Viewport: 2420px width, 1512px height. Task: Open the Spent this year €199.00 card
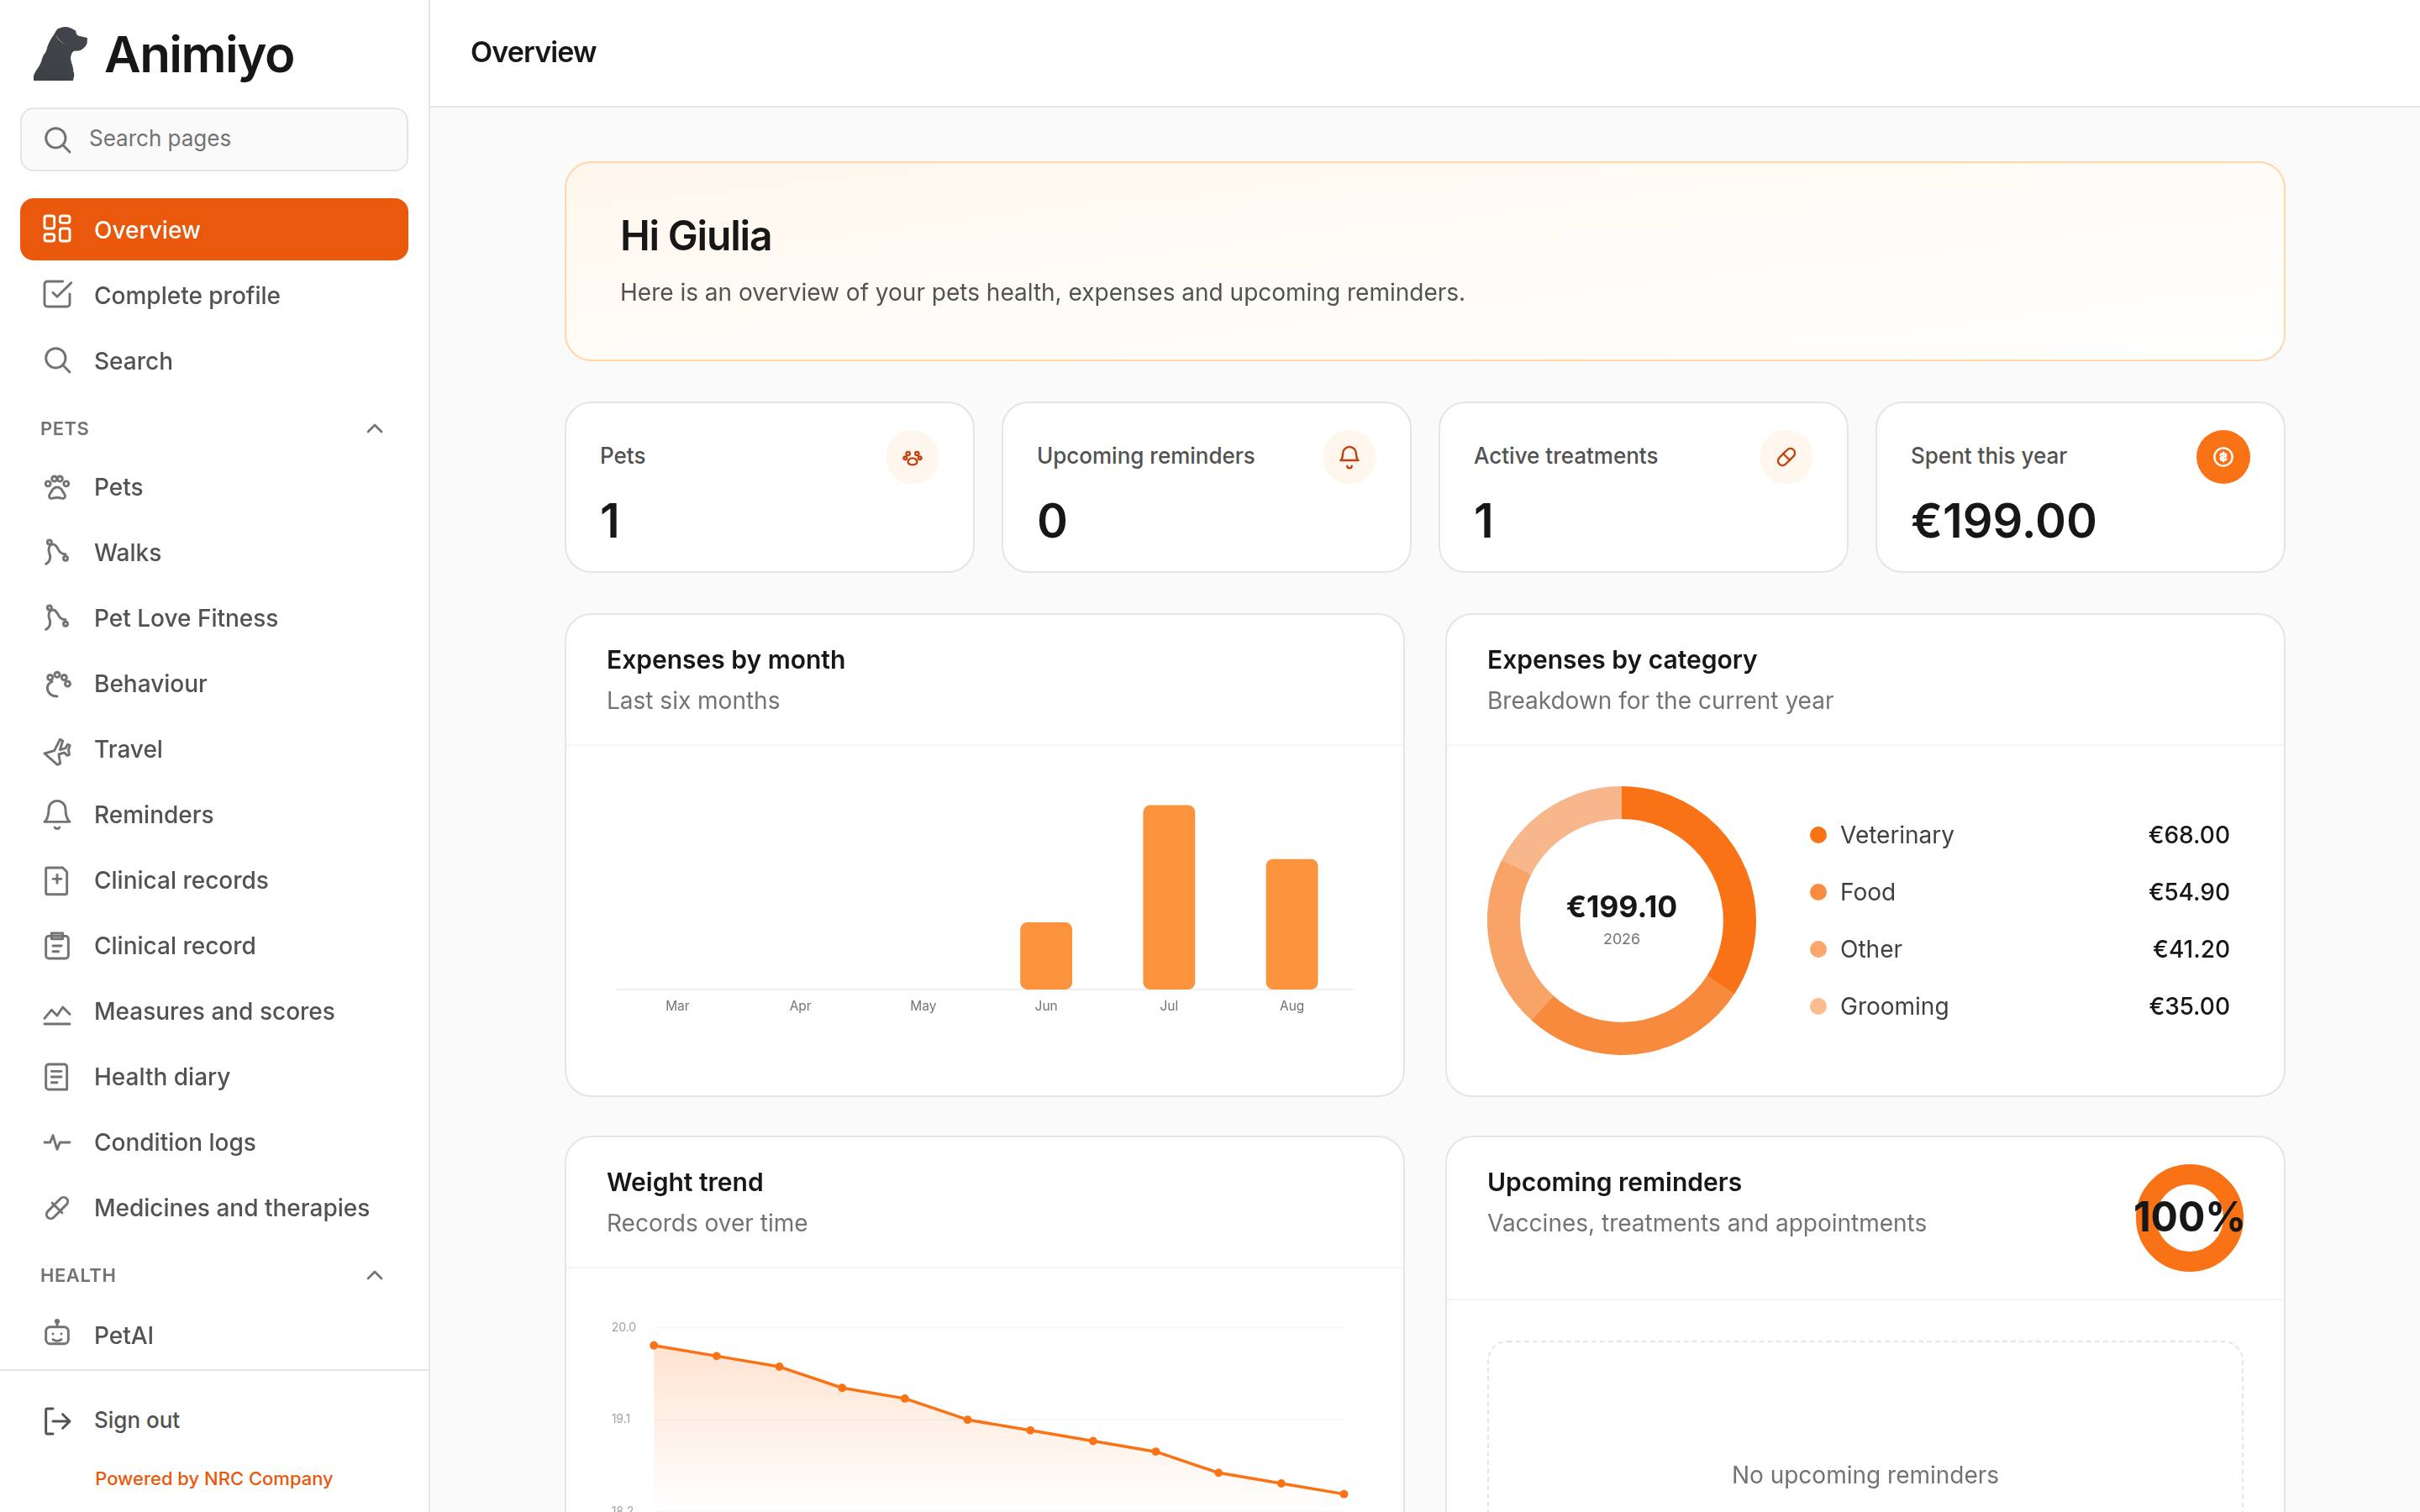pos(2080,487)
